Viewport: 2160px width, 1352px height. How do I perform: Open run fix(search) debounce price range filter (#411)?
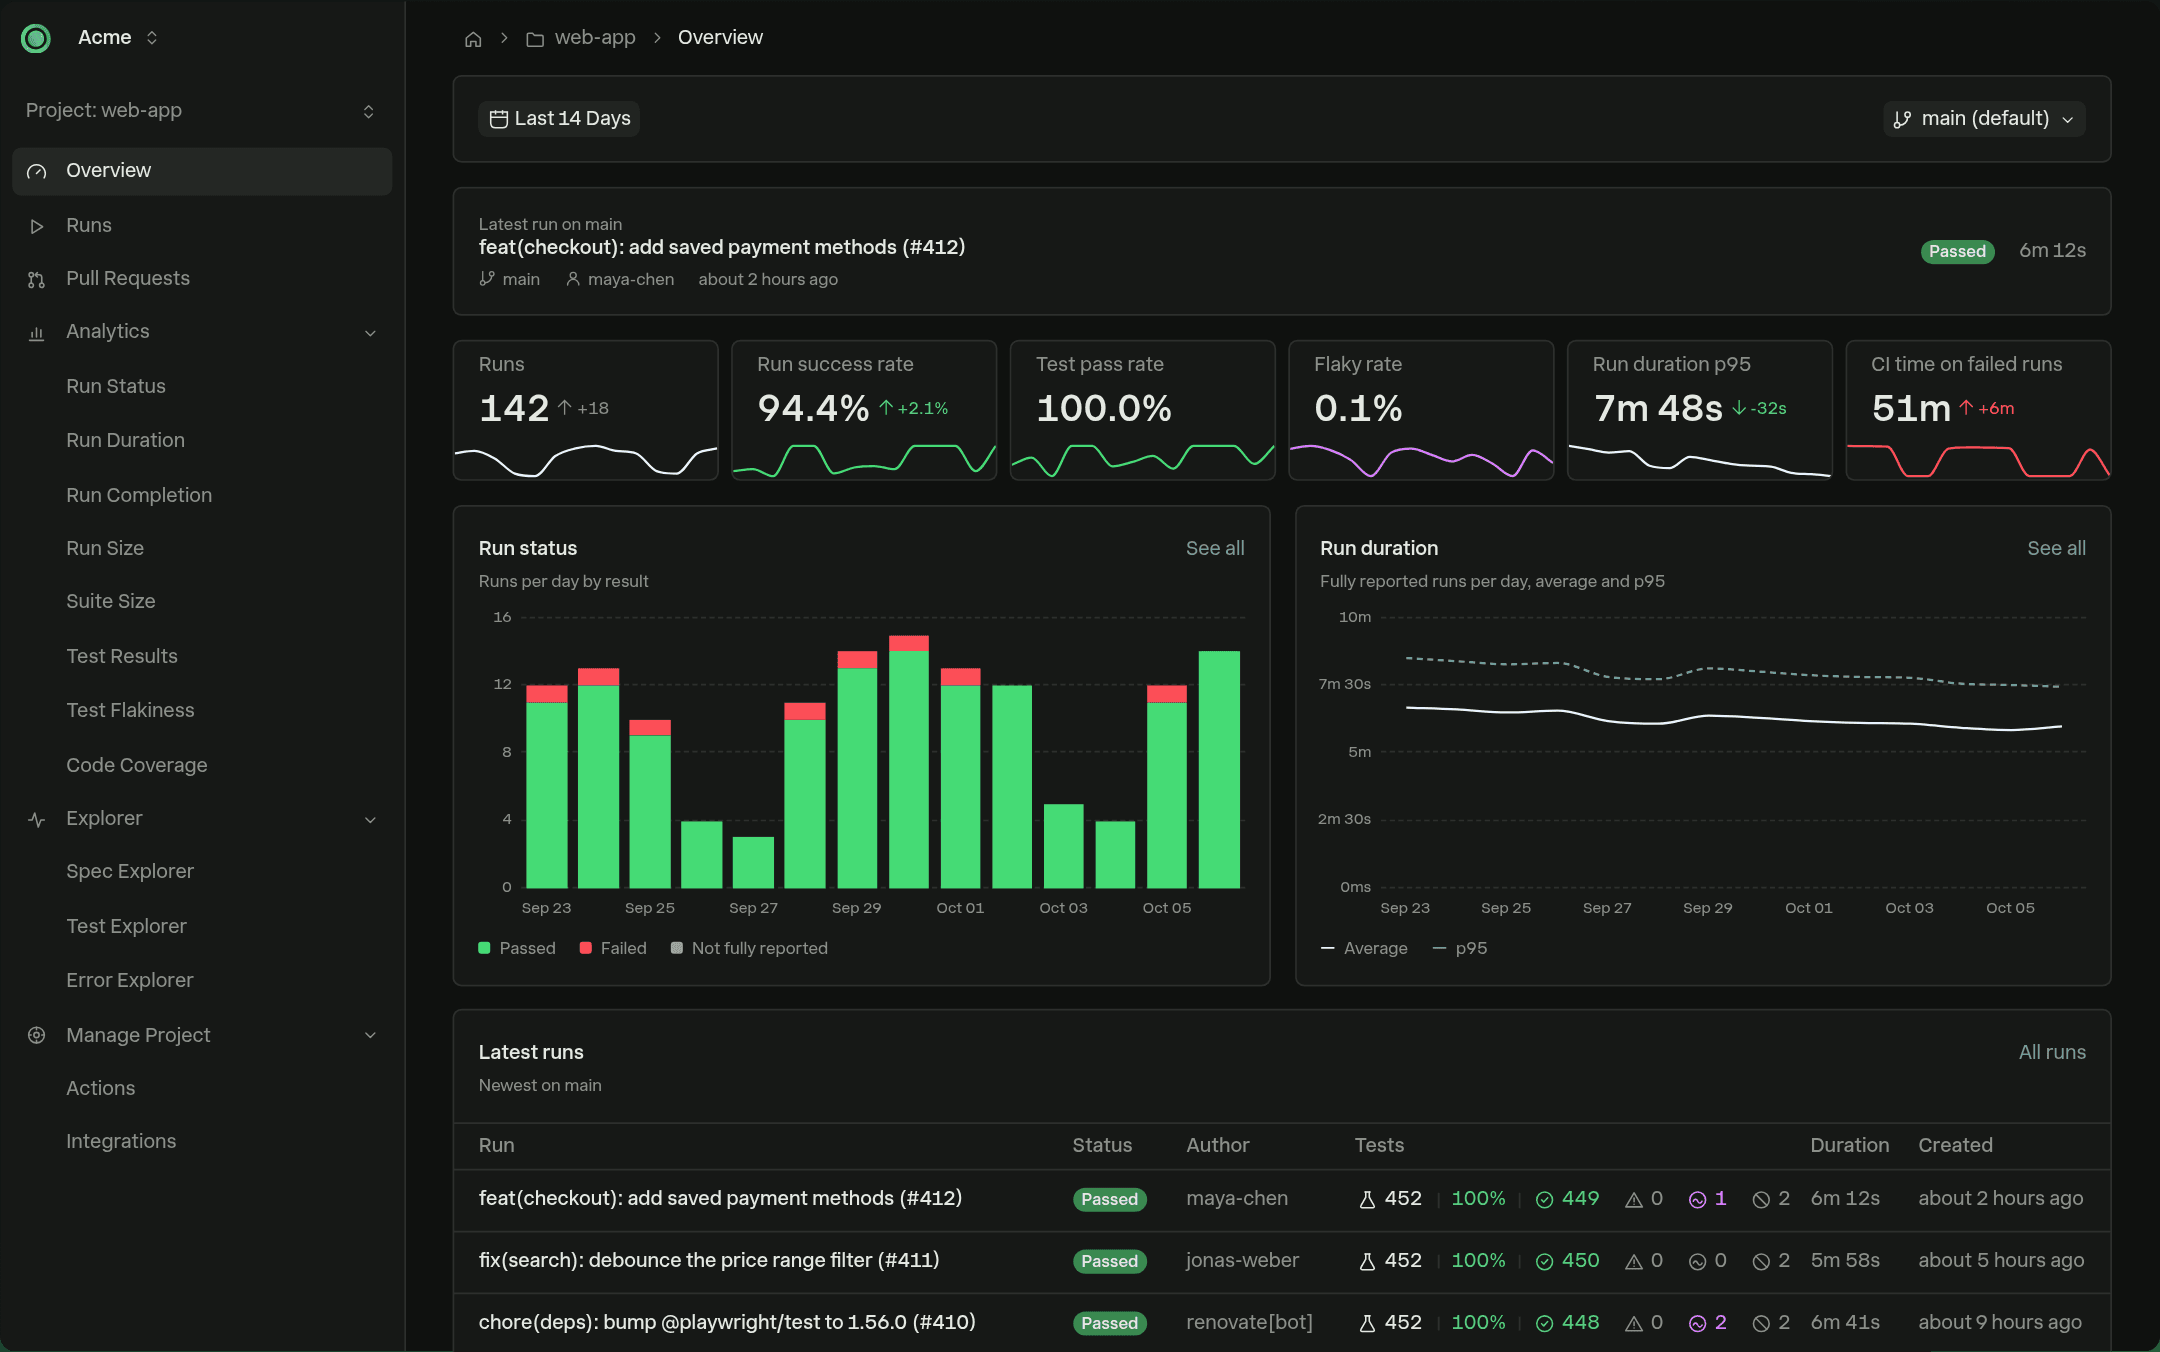click(709, 1261)
